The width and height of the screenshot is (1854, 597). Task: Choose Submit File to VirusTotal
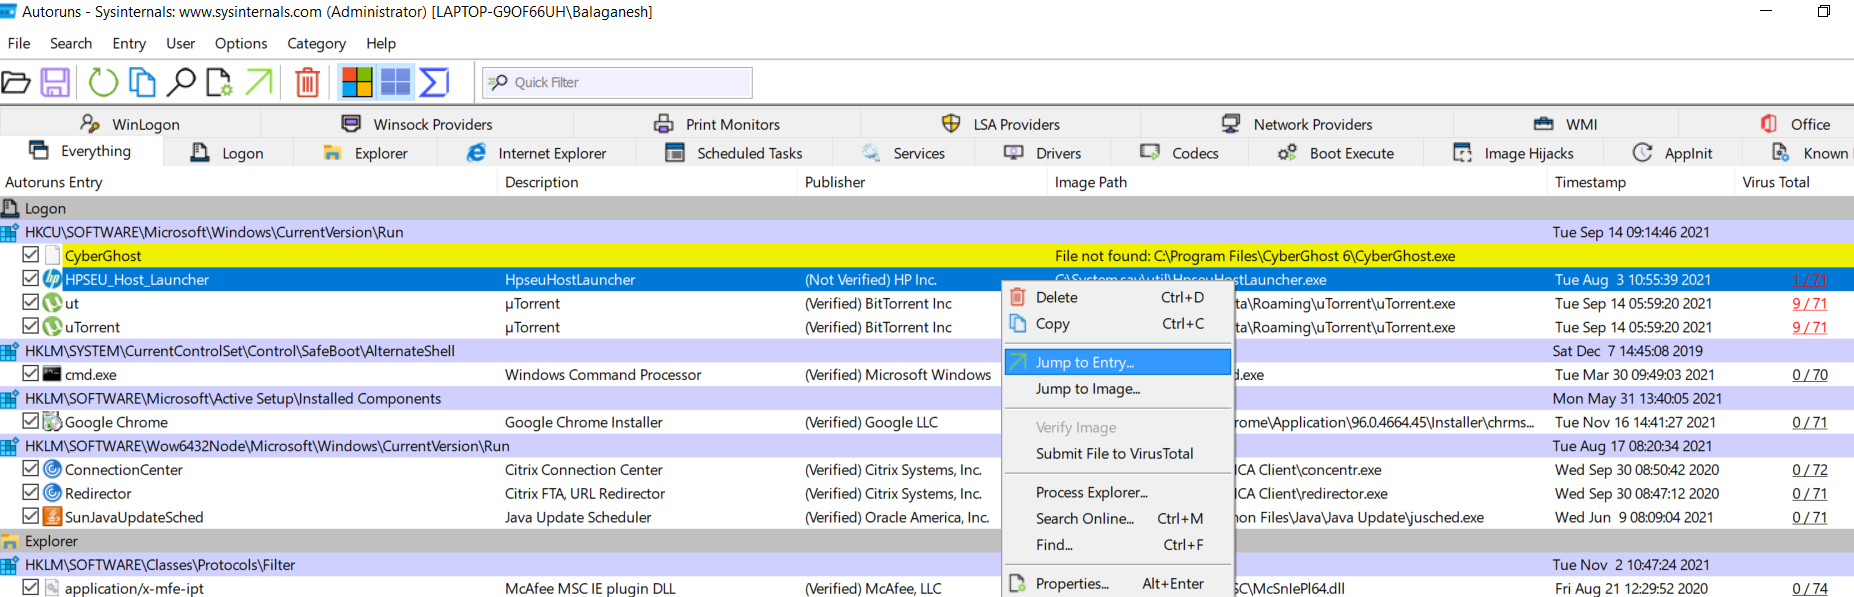(x=1117, y=453)
